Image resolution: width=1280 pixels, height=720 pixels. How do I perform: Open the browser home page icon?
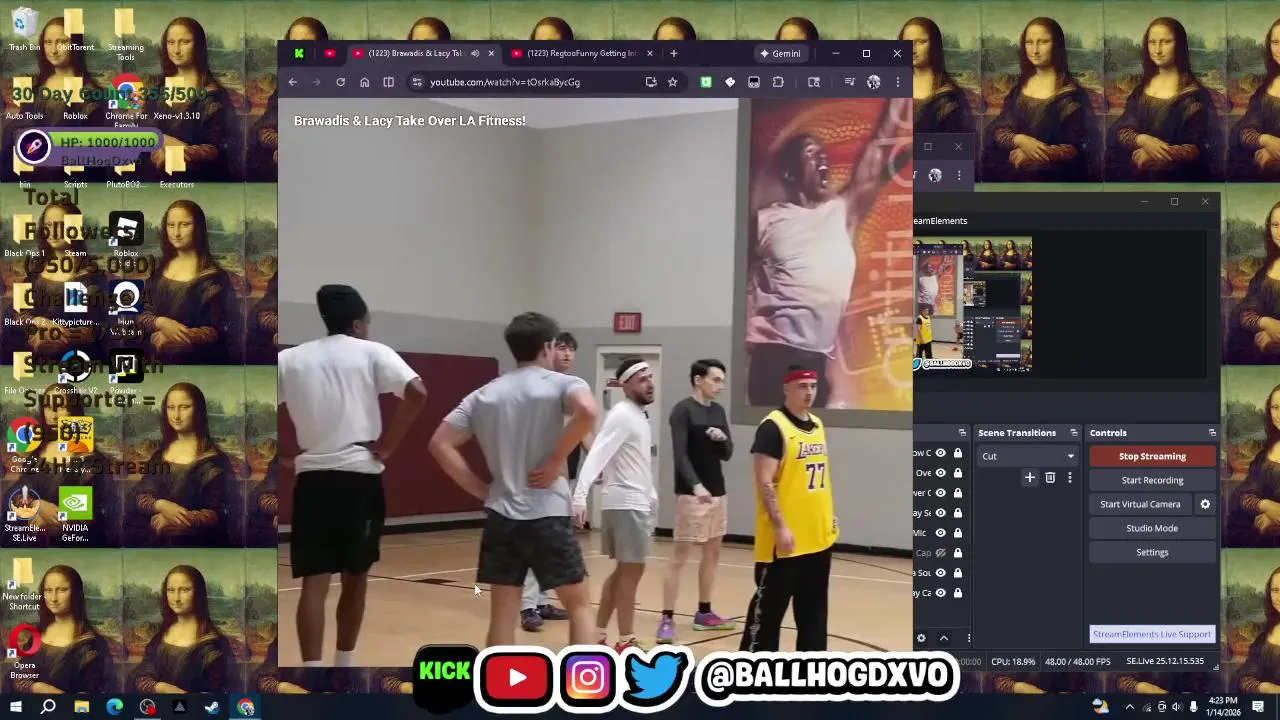364,82
